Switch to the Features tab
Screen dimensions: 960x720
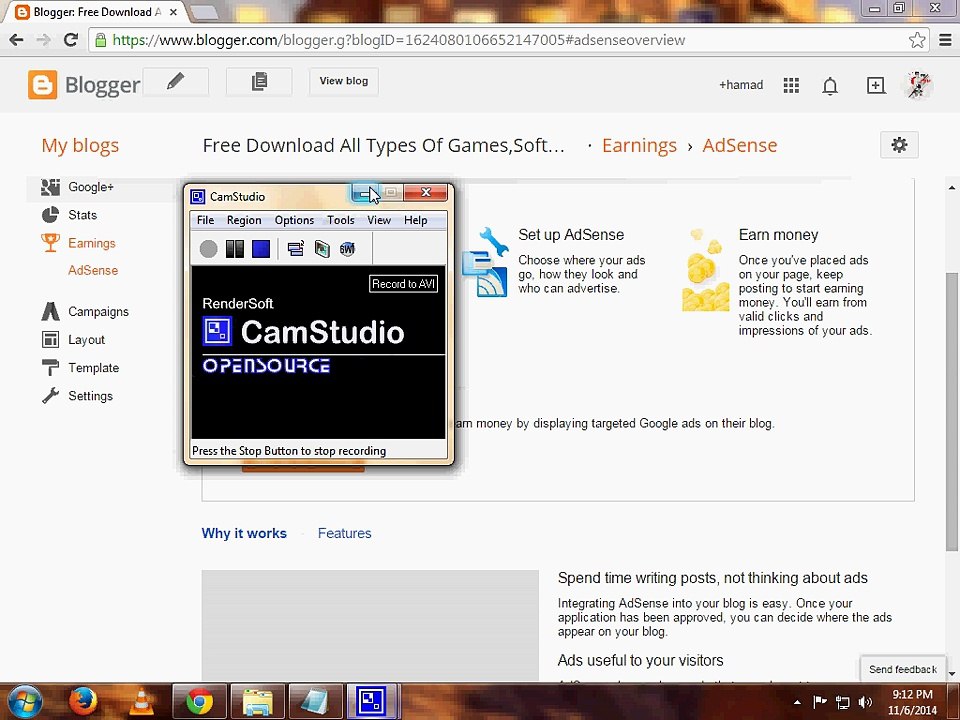pyautogui.click(x=344, y=533)
